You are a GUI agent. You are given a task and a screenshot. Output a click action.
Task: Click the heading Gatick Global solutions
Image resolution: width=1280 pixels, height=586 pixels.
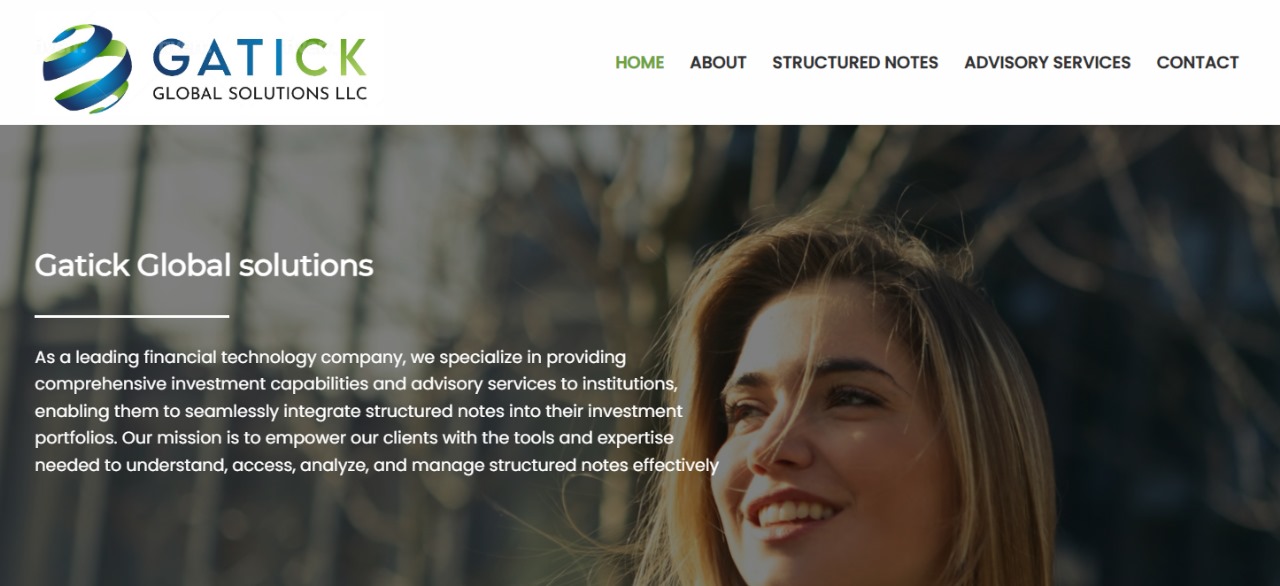pos(204,265)
